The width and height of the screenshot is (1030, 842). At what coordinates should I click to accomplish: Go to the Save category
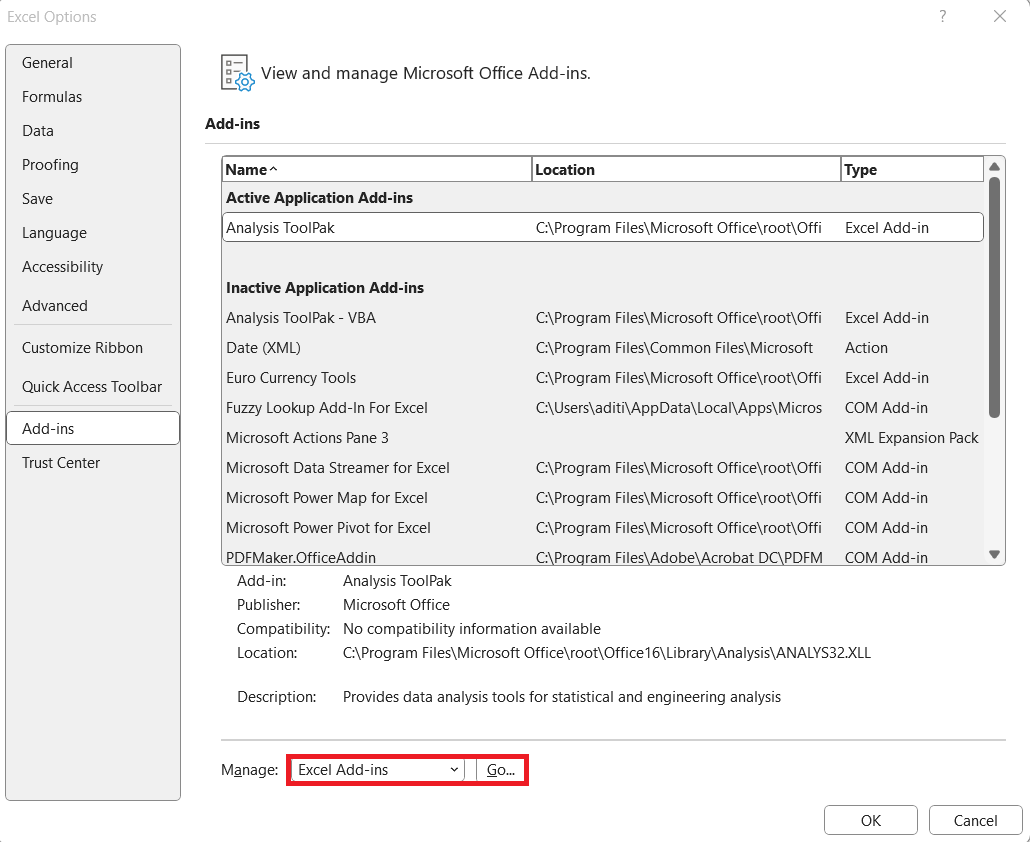(93, 199)
